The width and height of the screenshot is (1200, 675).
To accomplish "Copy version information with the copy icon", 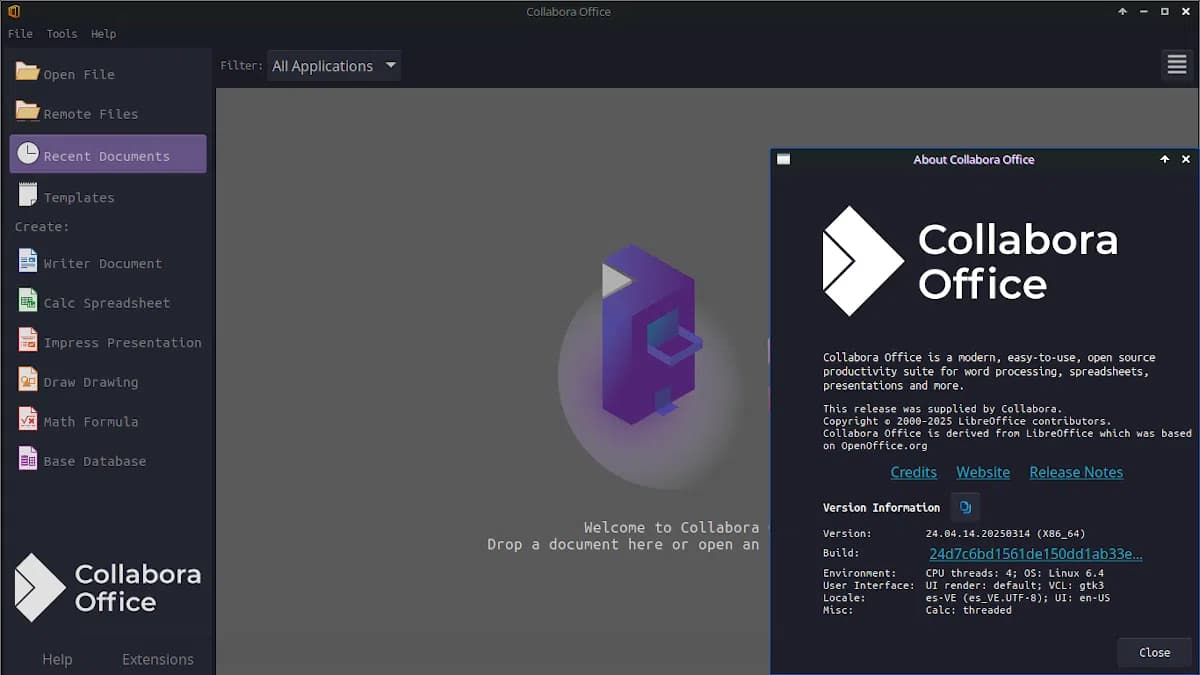I will [965, 507].
